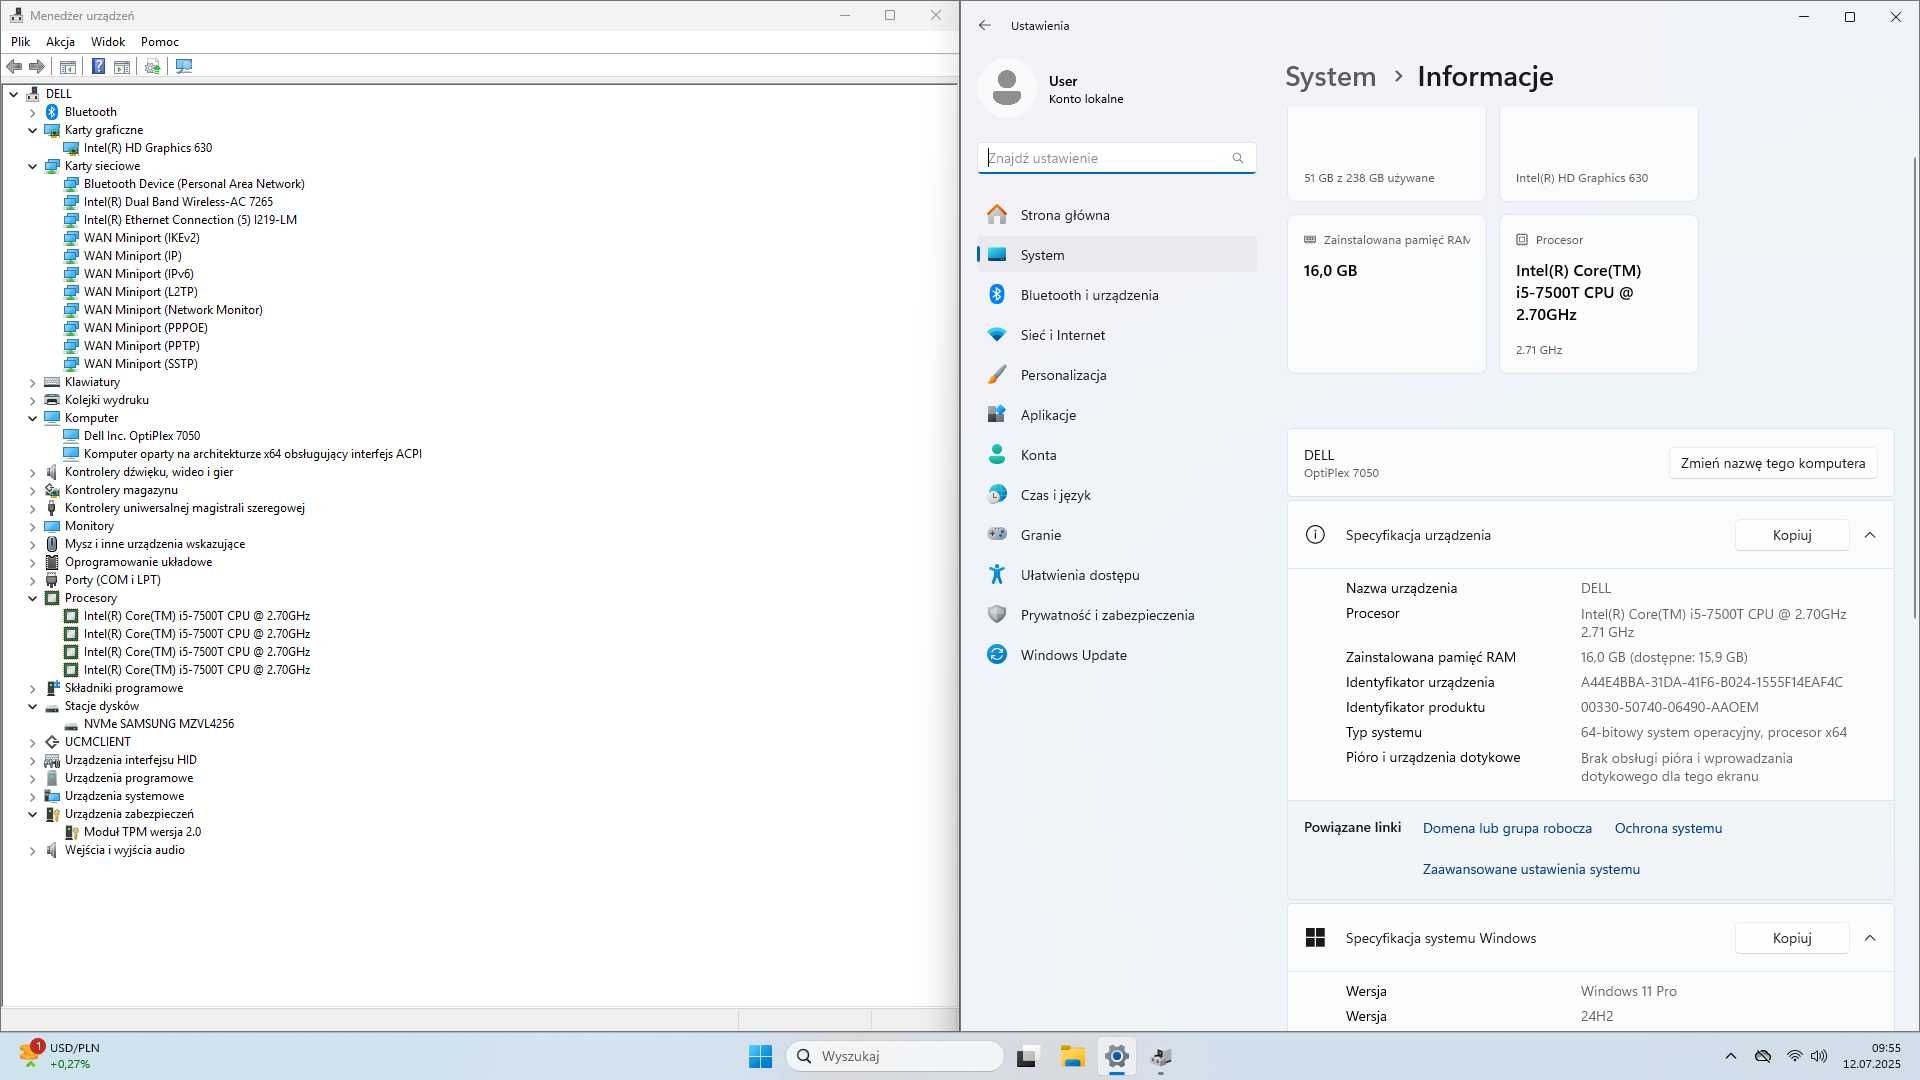Expand the Monitory node
Image resolution: width=1920 pixels, height=1080 pixels.
(x=32, y=526)
